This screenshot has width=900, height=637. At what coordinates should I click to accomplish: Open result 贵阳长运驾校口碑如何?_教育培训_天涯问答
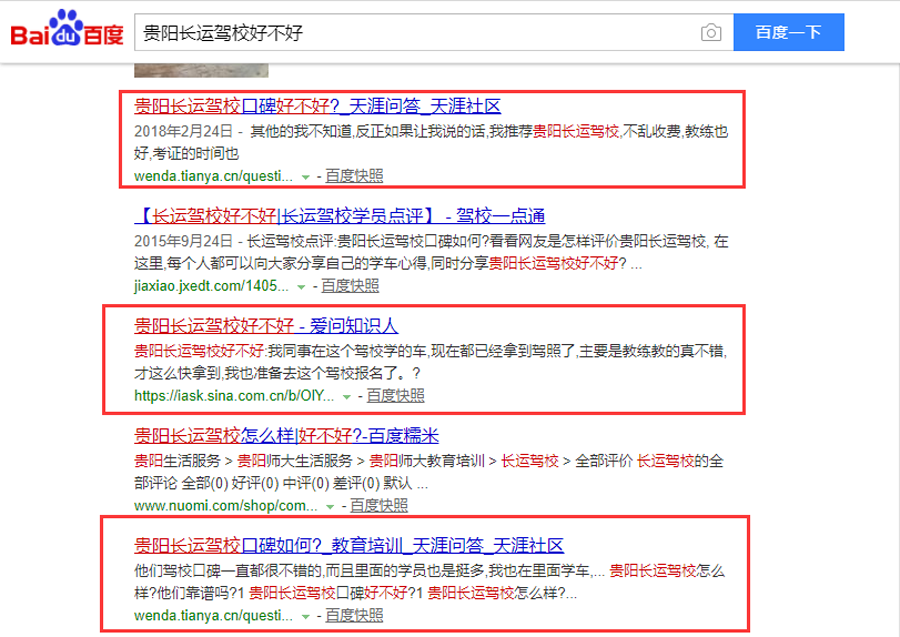point(349,546)
